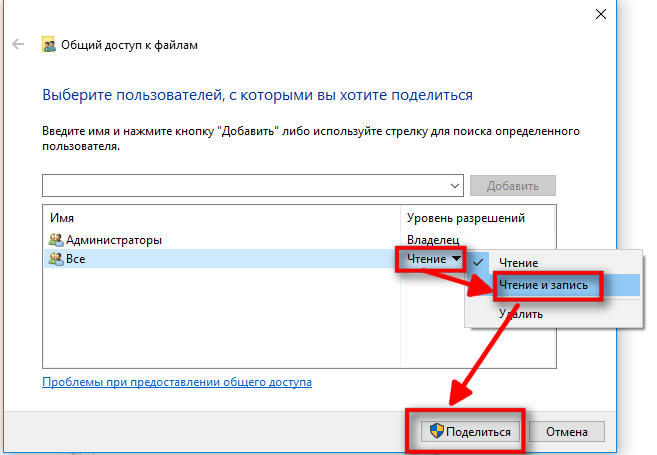
Task: Click the disabled Добавить button
Action: (x=513, y=186)
